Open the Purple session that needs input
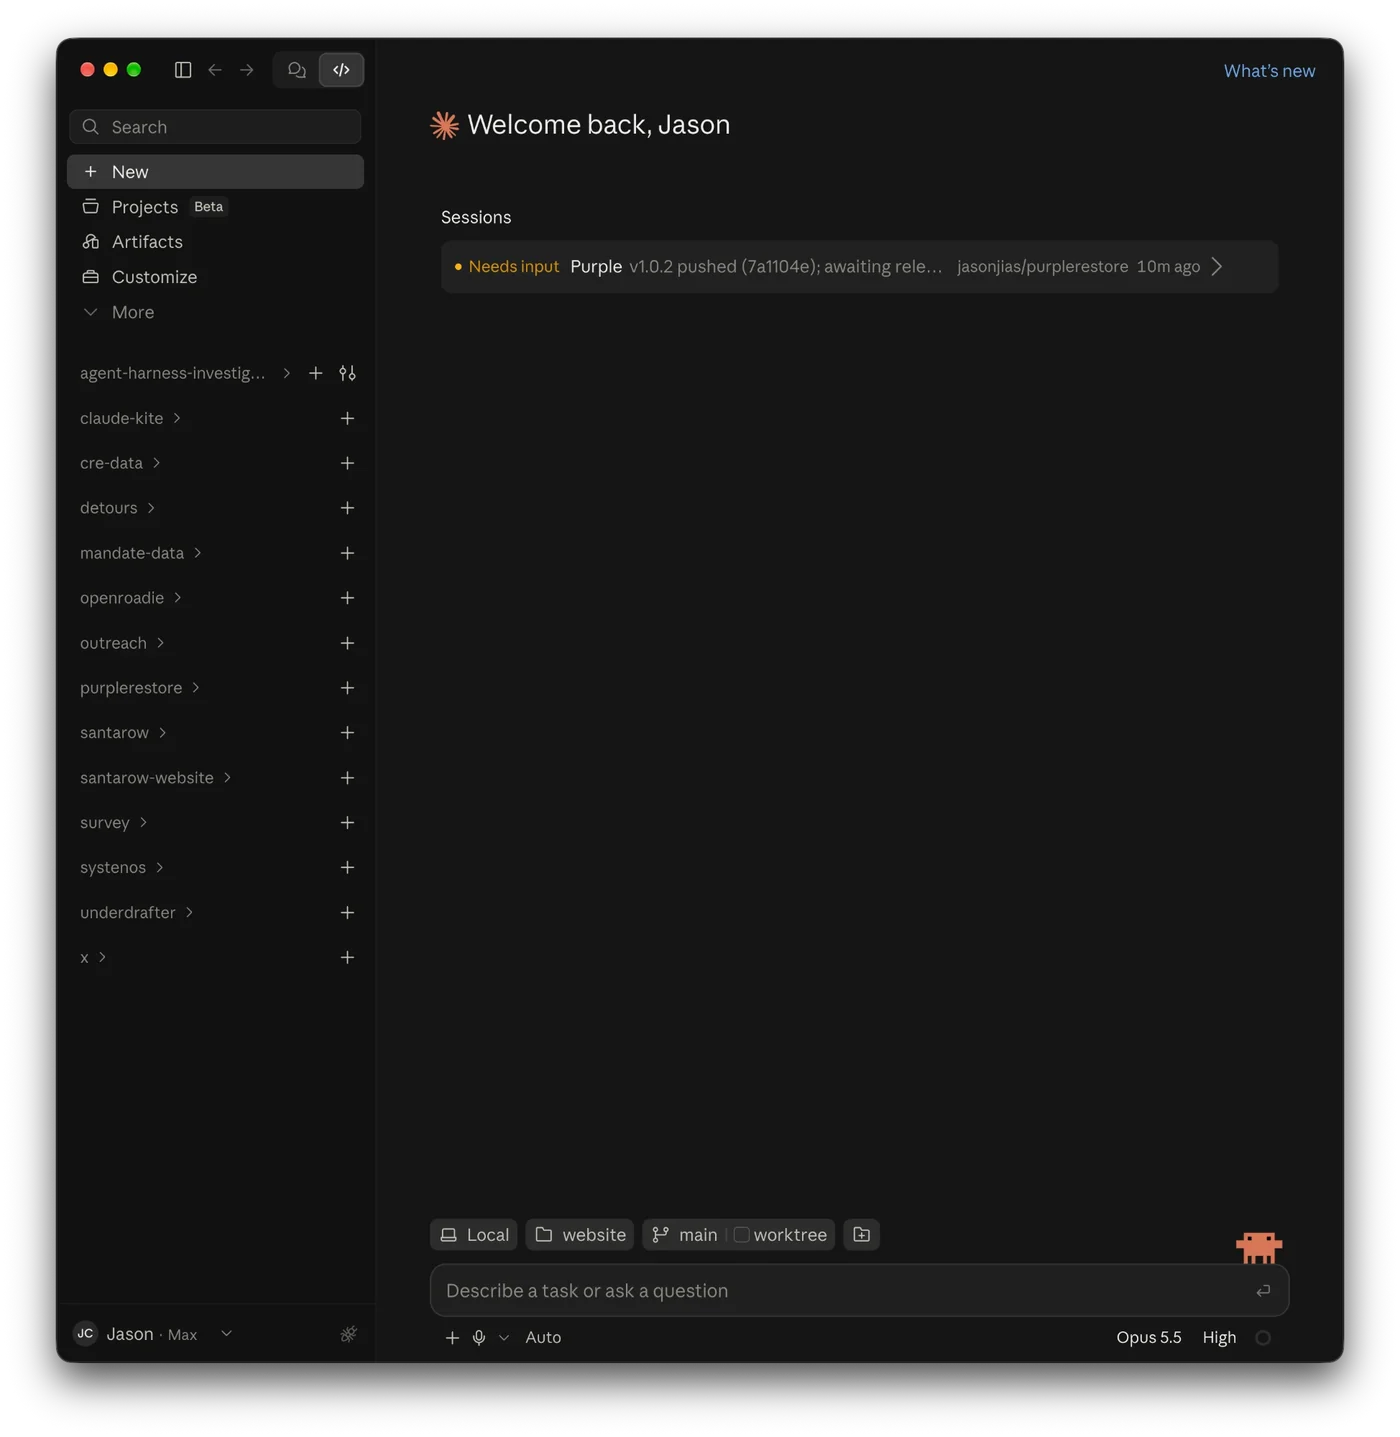The image size is (1400, 1437). click(859, 267)
